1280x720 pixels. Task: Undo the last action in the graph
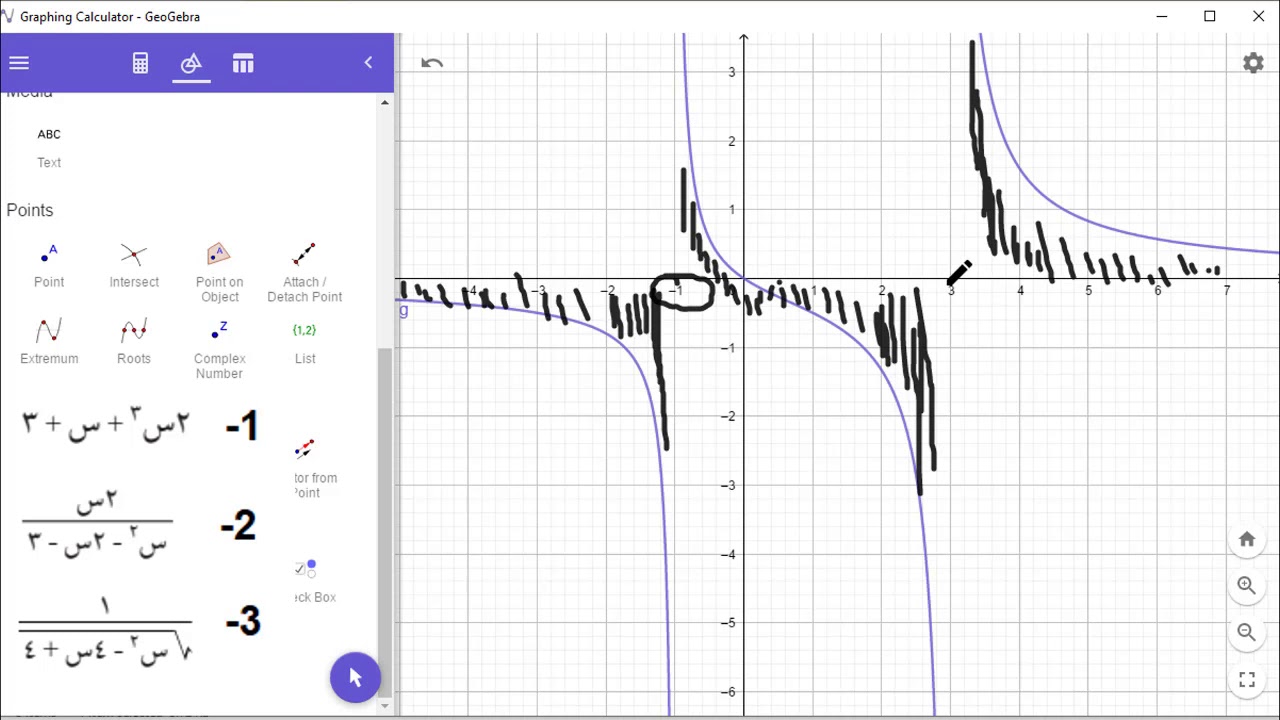(x=432, y=63)
